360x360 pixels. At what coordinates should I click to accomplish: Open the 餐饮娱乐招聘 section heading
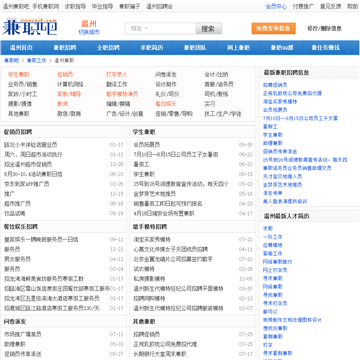tap(21, 227)
